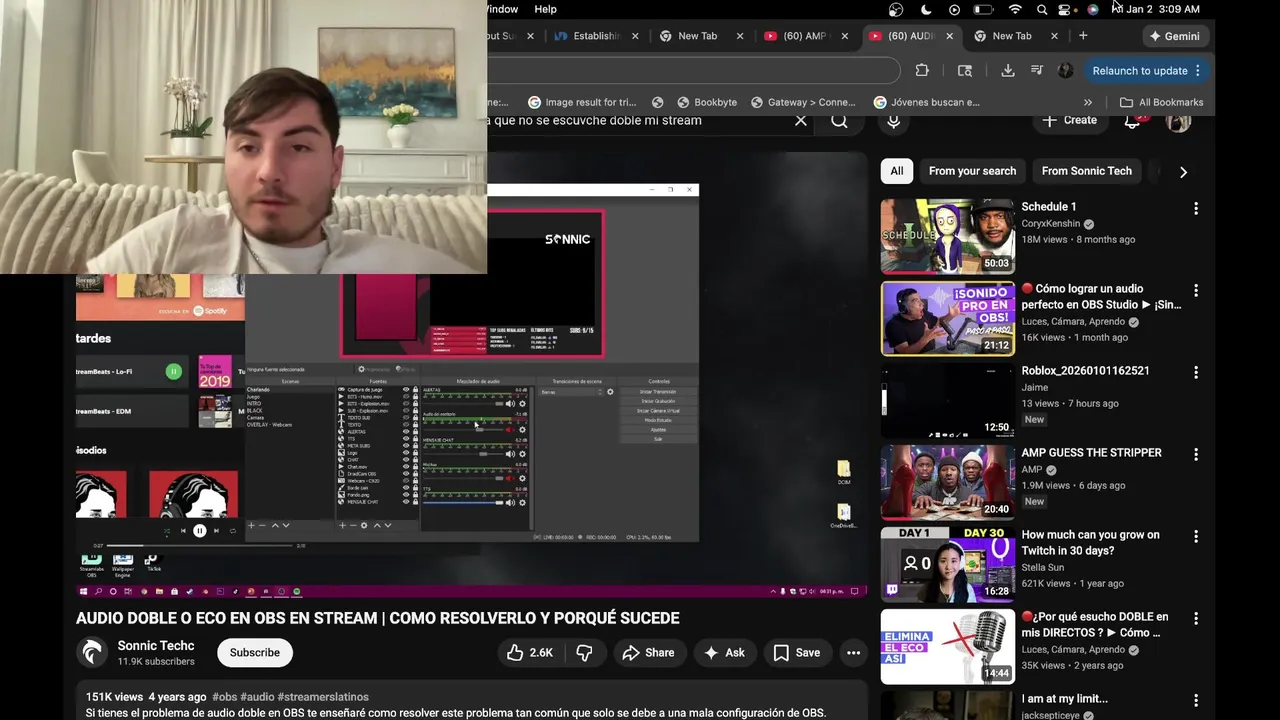
Task: Click the Ask button under the video
Action: point(724,653)
